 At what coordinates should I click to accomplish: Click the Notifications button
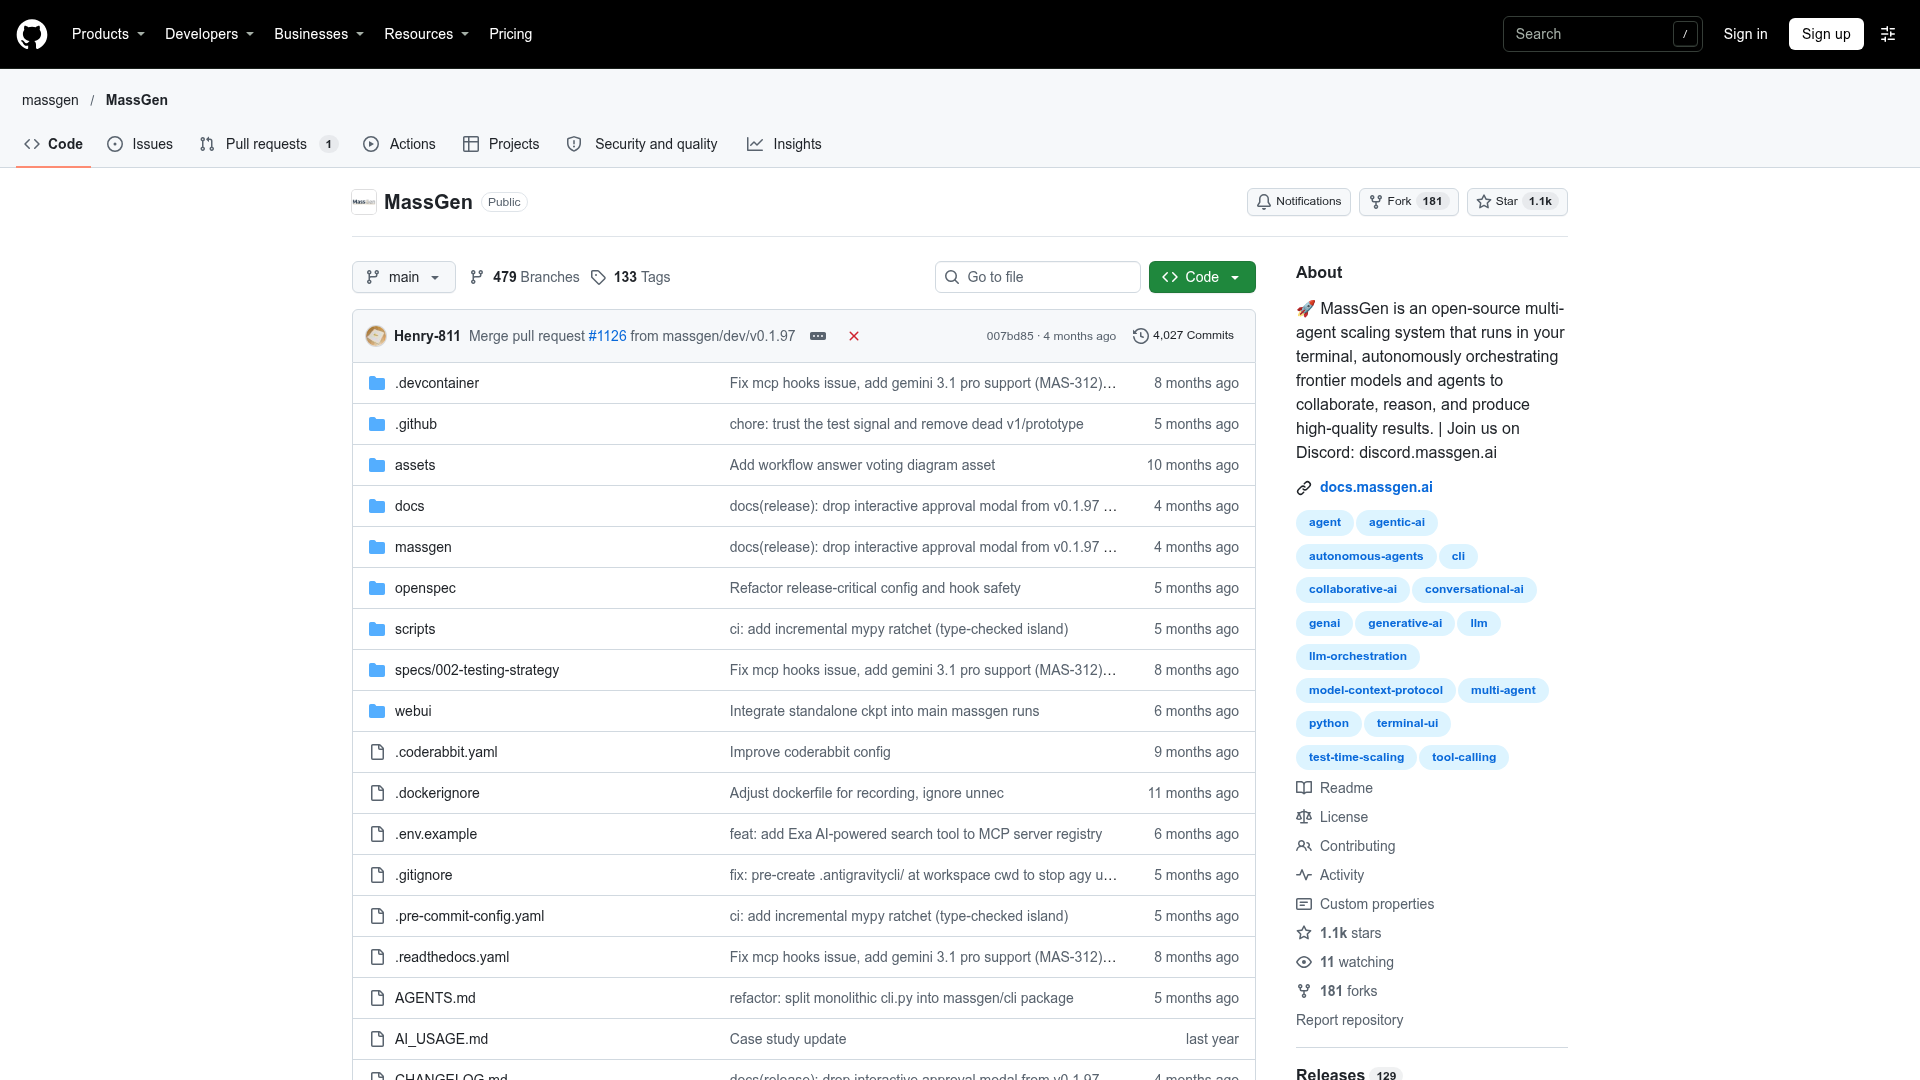pyautogui.click(x=1299, y=202)
